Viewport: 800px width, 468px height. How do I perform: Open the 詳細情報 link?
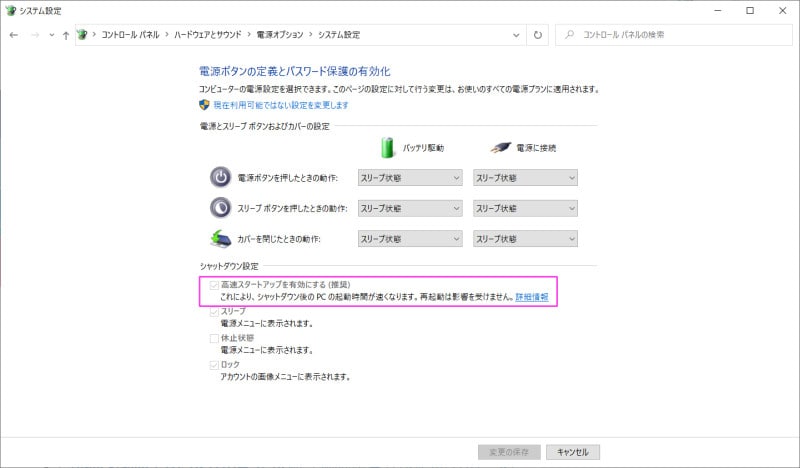click(532, 297)
